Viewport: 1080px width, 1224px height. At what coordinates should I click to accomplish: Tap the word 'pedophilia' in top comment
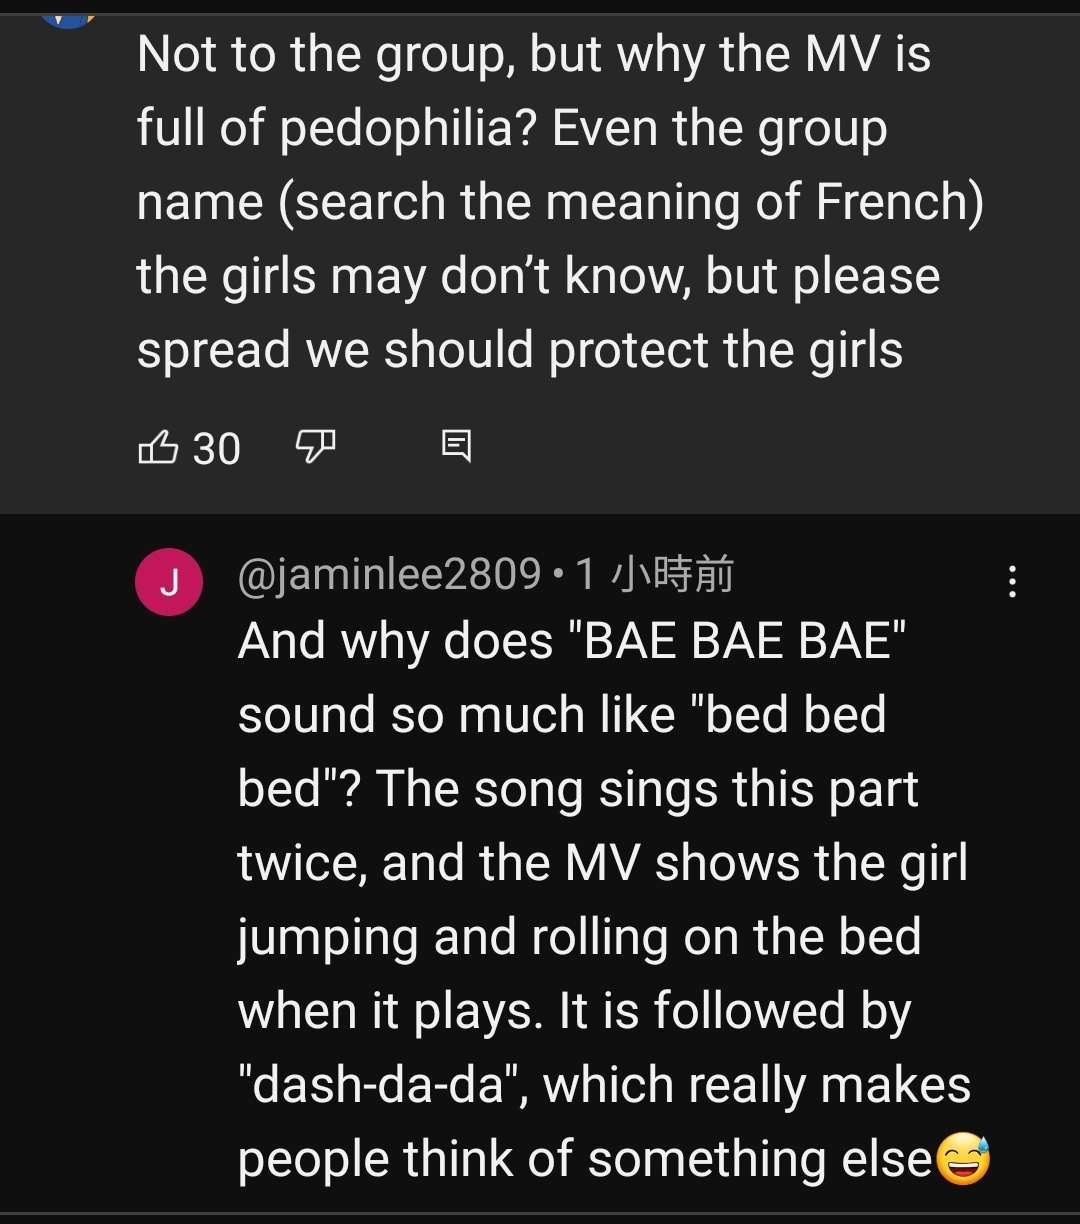(x=411, y=129)
